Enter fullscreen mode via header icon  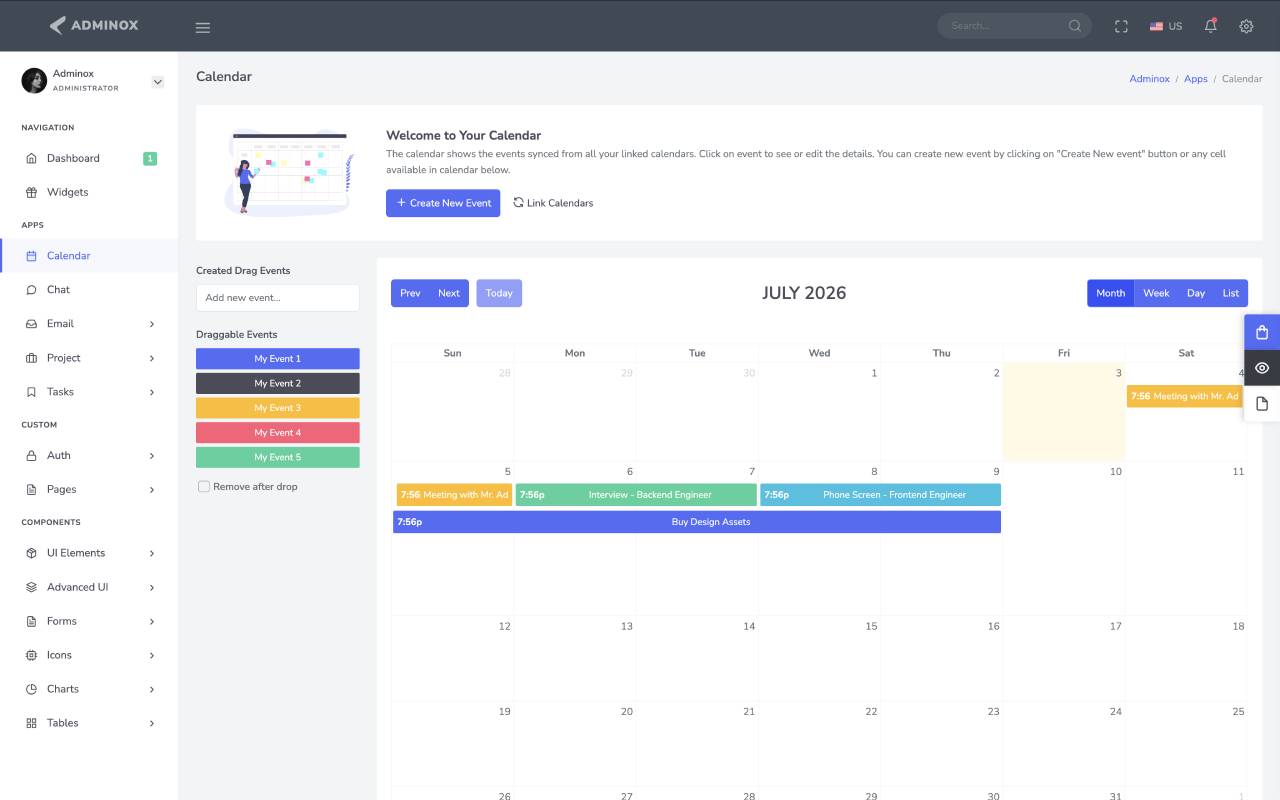(1121, 27)
